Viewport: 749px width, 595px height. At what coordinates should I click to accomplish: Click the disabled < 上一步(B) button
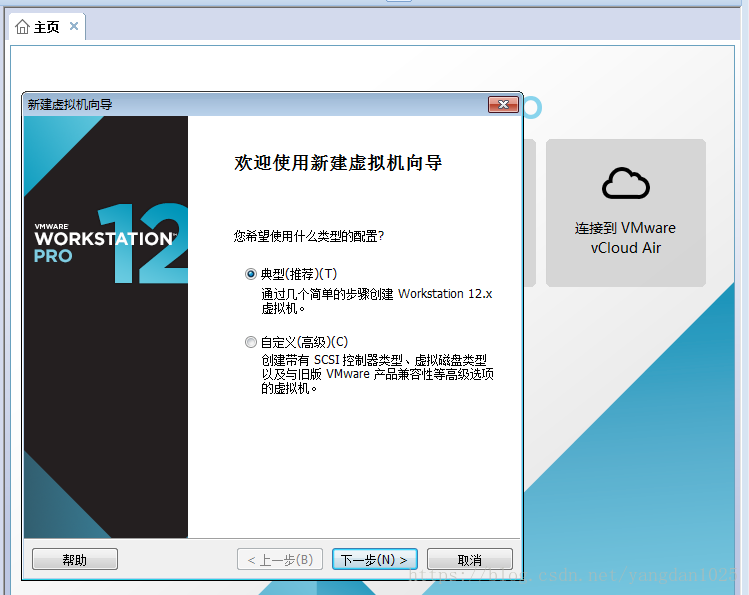point(280,559)
